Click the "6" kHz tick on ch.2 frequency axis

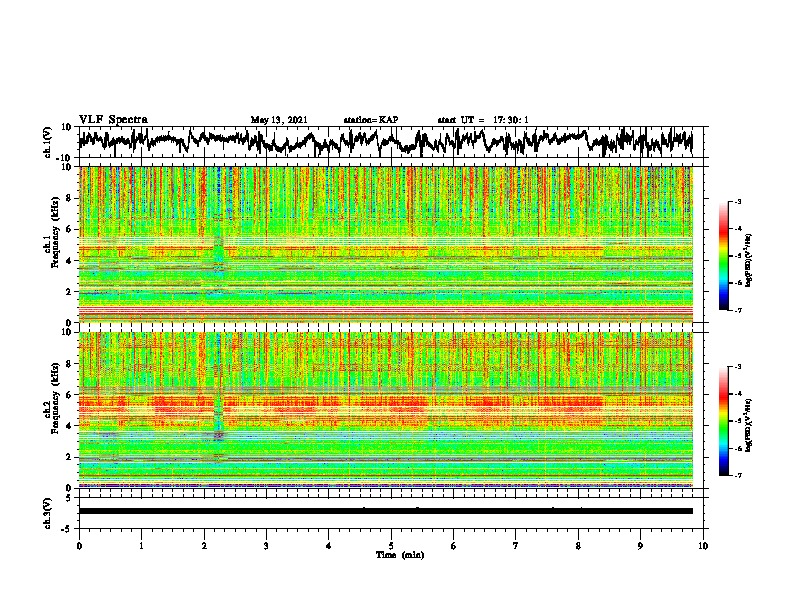[x=70, y=395]
